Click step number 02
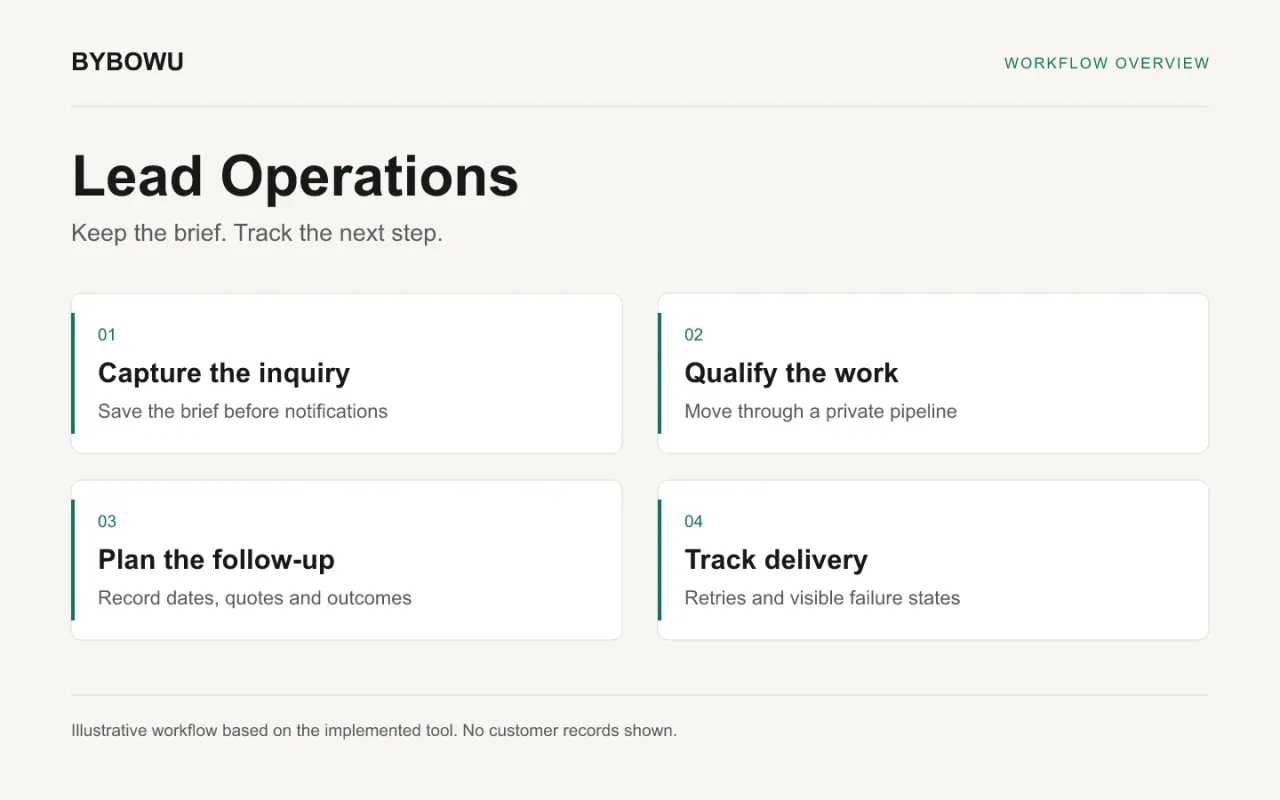 [694, 335]
